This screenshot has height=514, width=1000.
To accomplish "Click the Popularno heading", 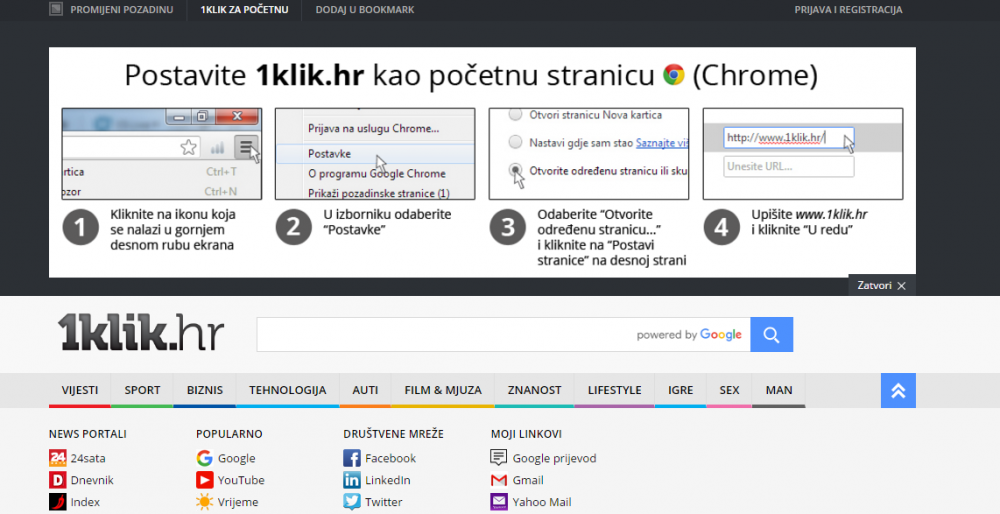I will point(229,434).
